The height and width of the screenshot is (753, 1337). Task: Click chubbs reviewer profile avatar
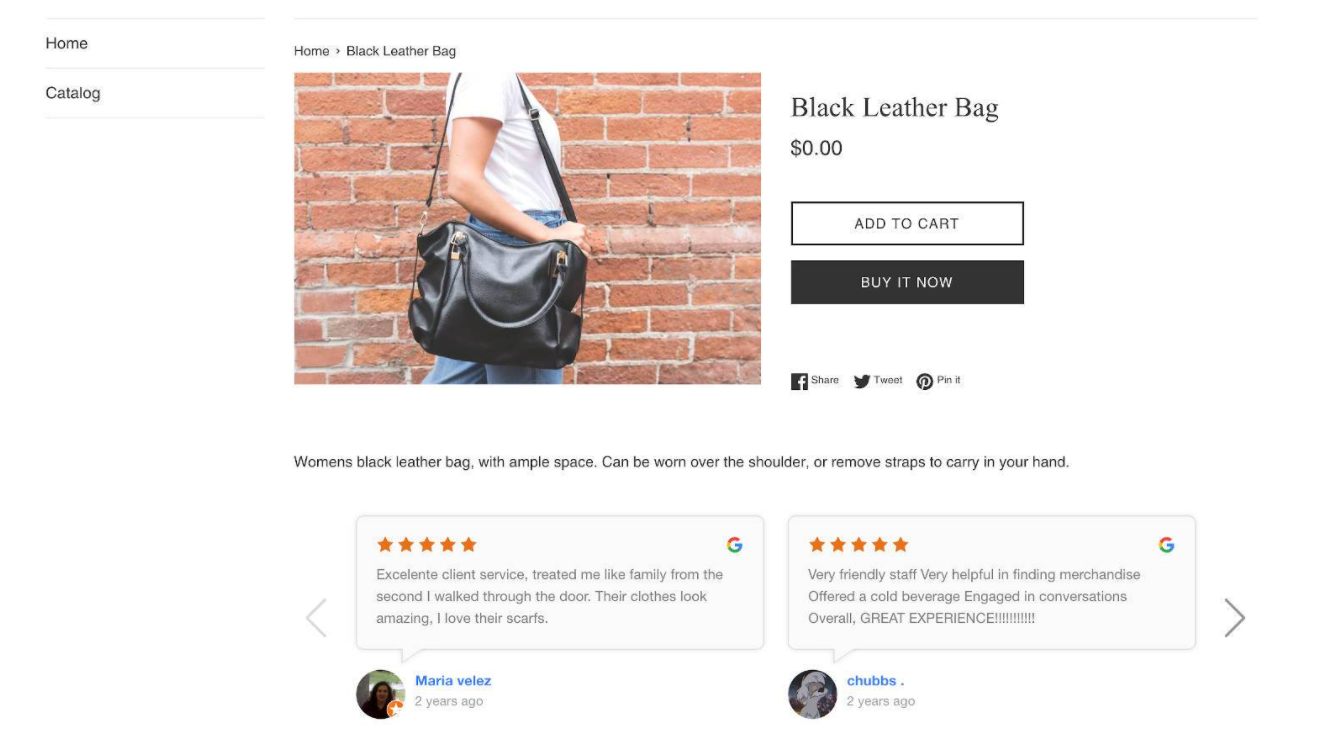[812, 694]
